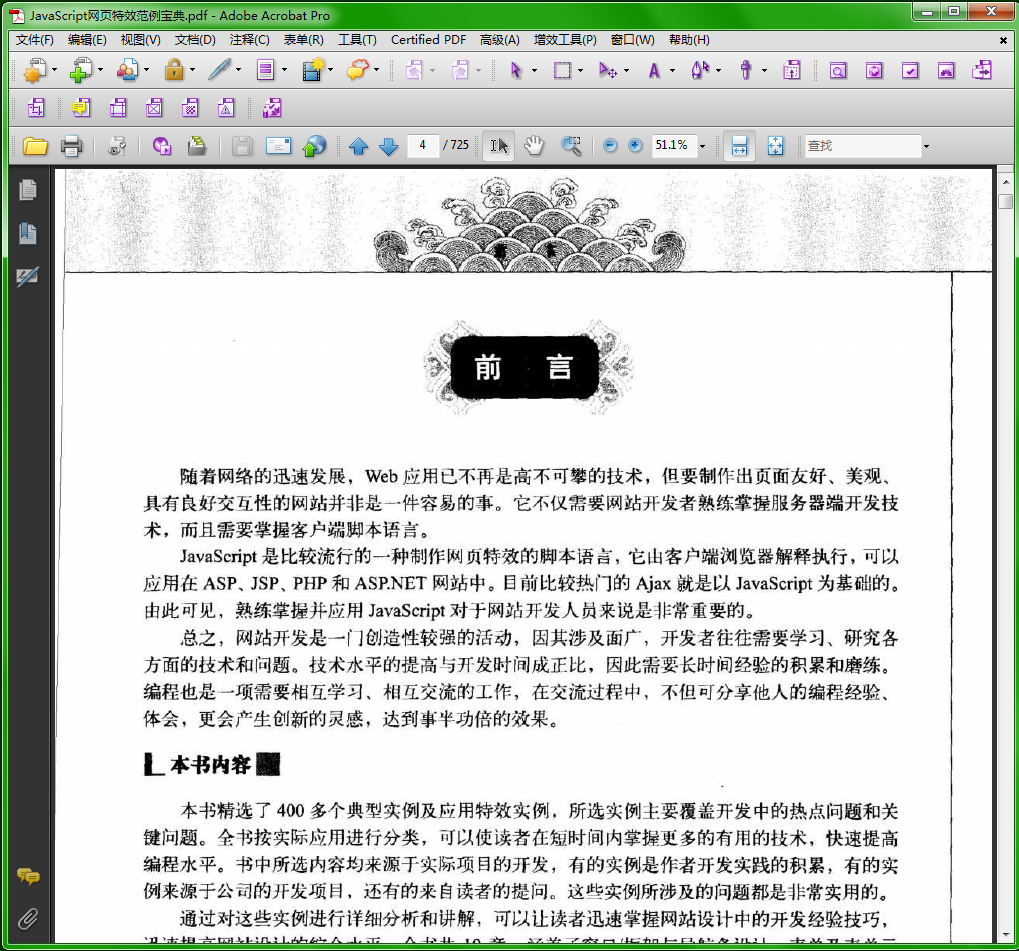The height and width of the screenshot is (951, 1019).
Task: Email the PDF with envelope icon
Action: [x=278, y=146]
